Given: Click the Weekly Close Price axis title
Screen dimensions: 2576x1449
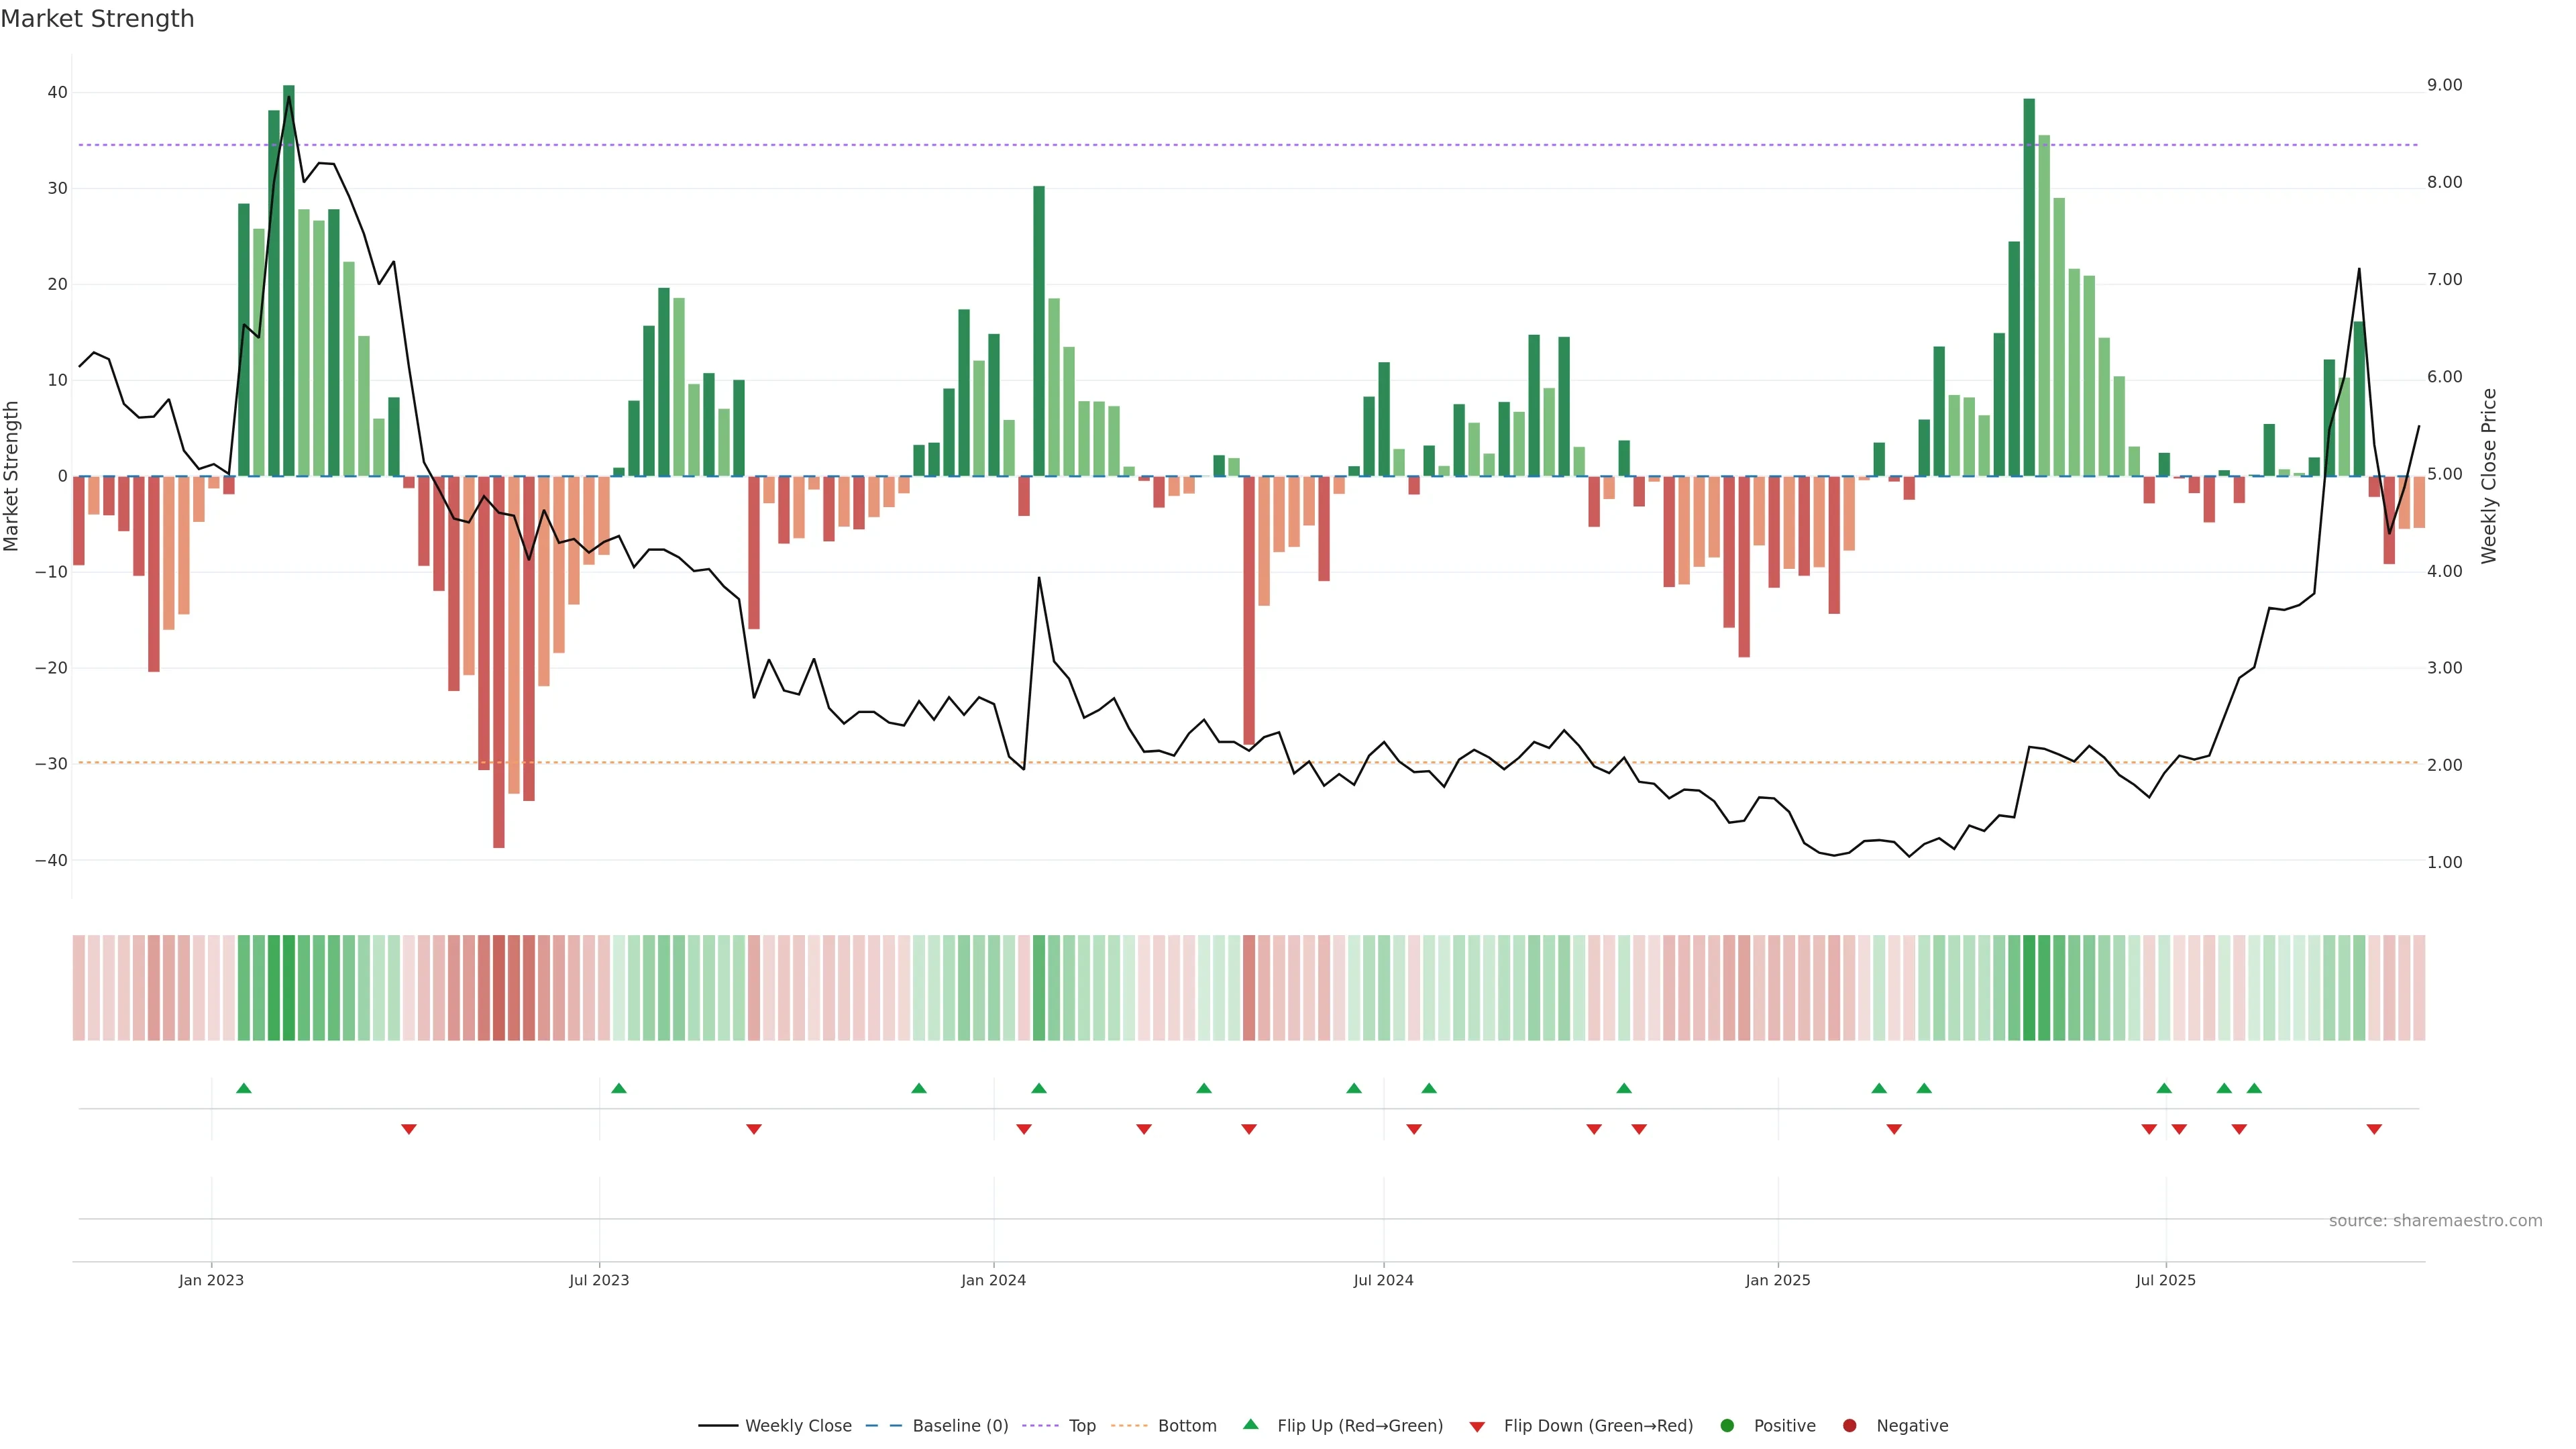Looking at the screenshot, I should [2489, 476].
